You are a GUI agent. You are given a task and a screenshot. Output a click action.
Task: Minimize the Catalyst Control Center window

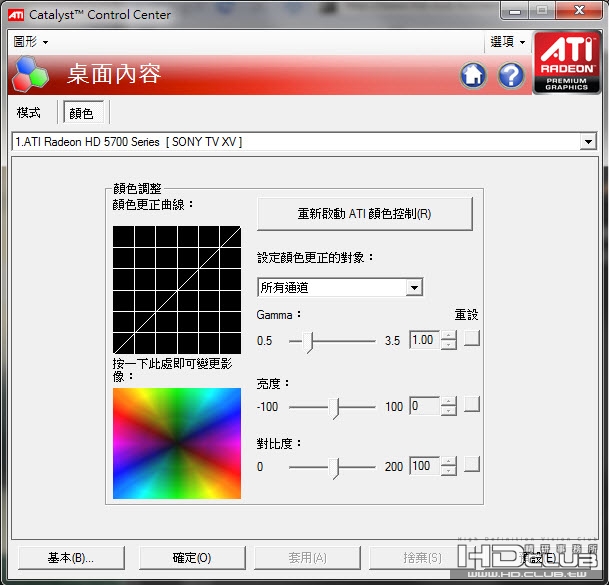coord(514,10)
